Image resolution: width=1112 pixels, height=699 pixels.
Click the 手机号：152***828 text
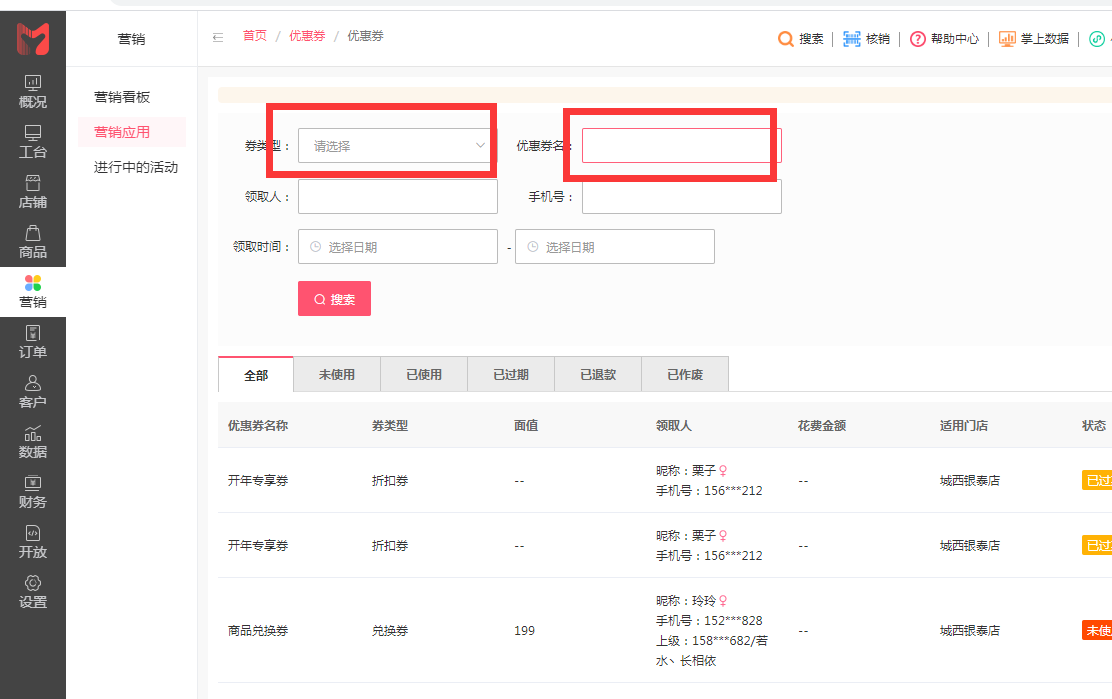coord(709,620)
